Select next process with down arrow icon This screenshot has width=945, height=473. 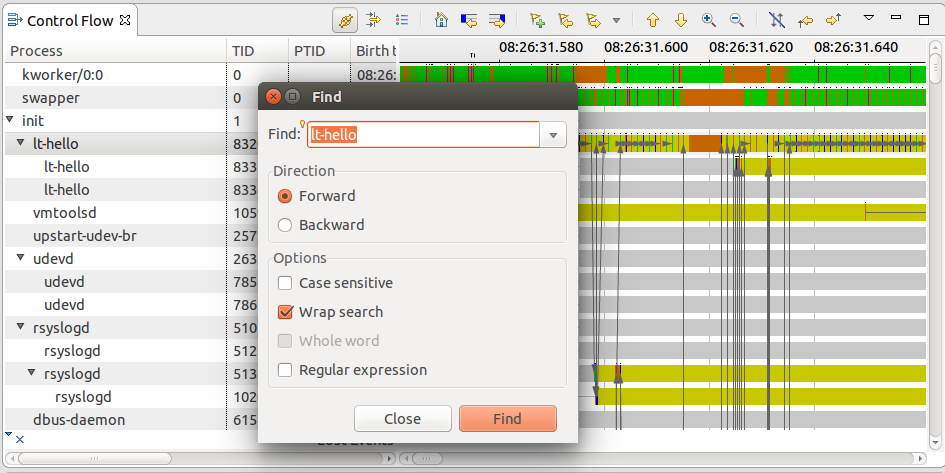point(681,20)
